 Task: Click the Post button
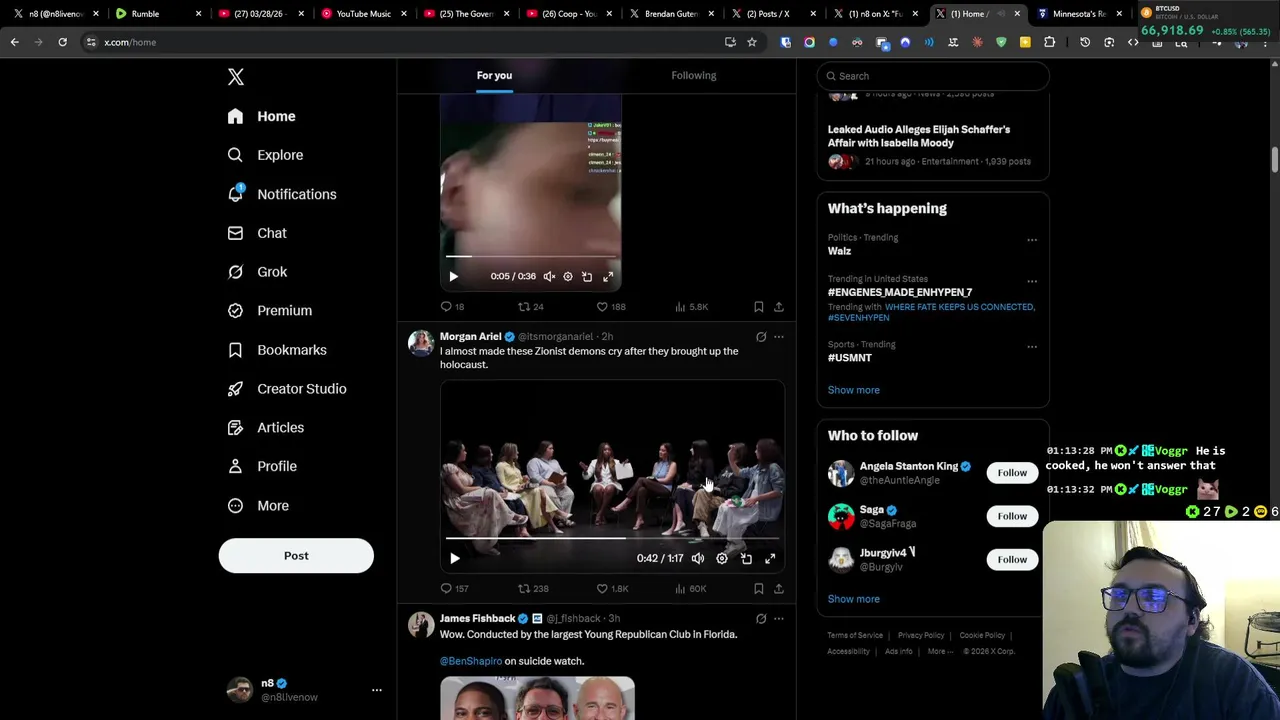click(296, 556)
